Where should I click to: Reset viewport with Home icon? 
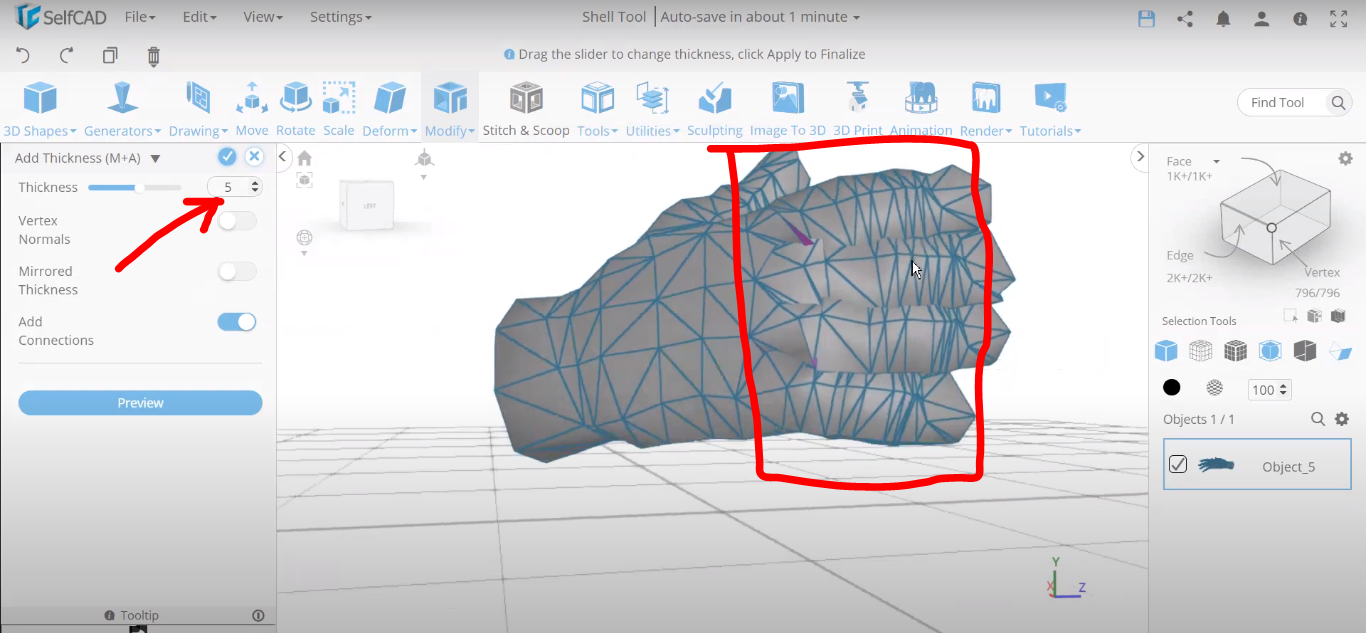pos(305,158)
